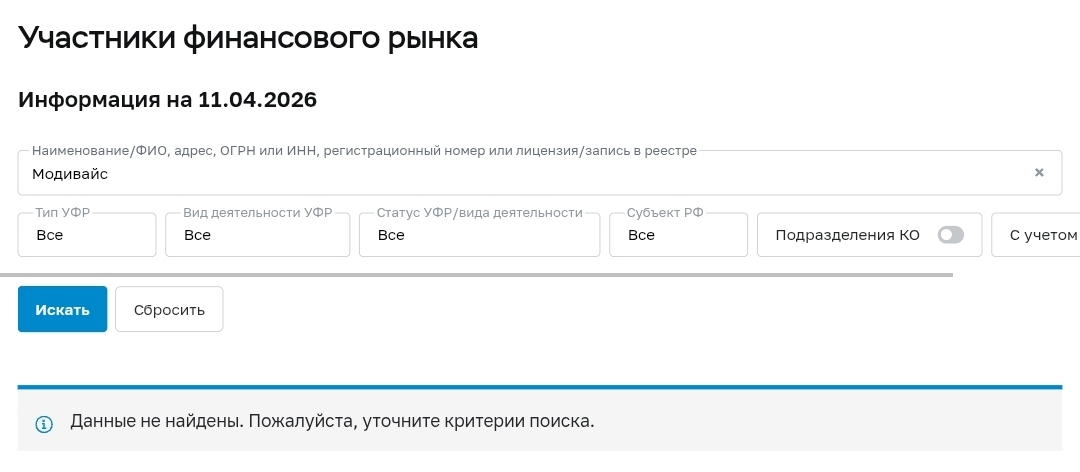Open the Статус УФР/вида деятельности dropdown
The image size is (1080, 472).
point(479,235)
